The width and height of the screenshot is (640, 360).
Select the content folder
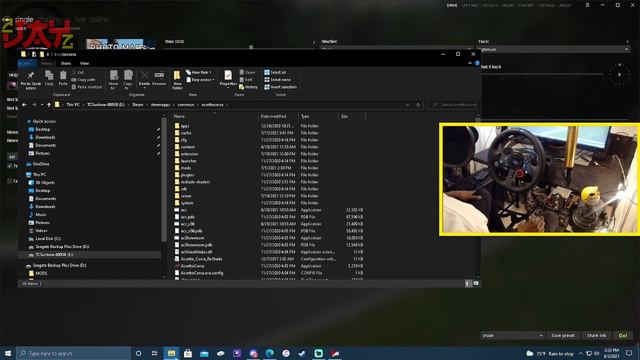point(188,147)
